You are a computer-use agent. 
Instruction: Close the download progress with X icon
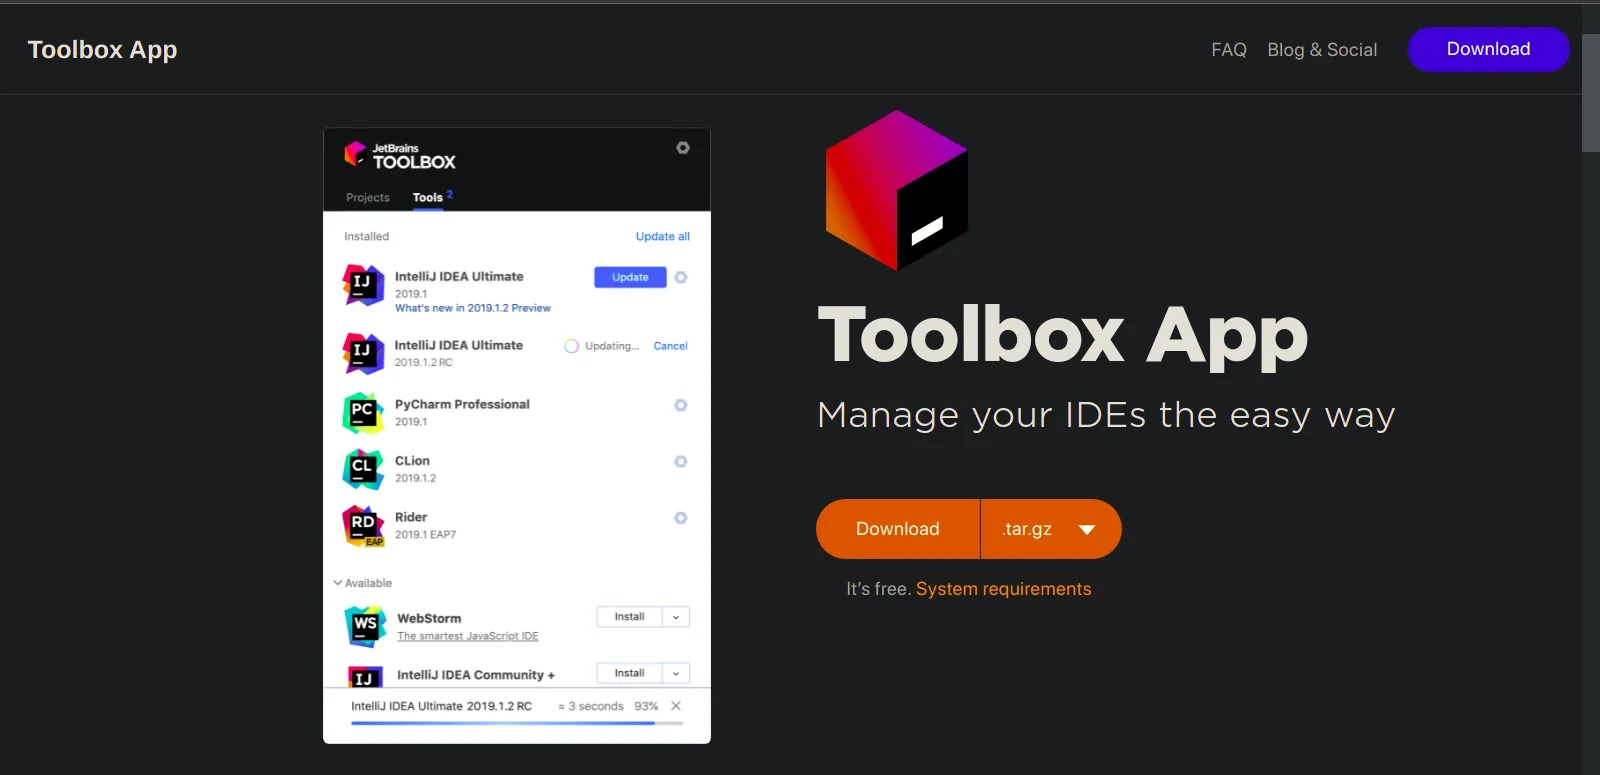pyautogui.click(x=676, y=706)
